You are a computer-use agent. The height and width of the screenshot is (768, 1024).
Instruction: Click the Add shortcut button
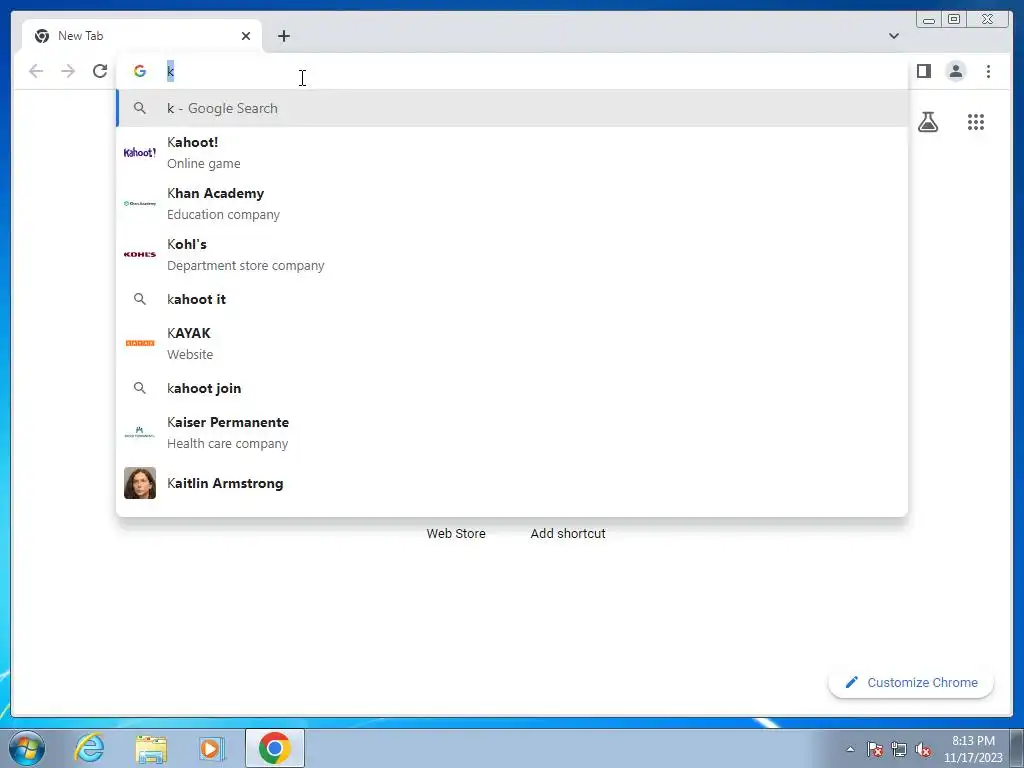568,534
